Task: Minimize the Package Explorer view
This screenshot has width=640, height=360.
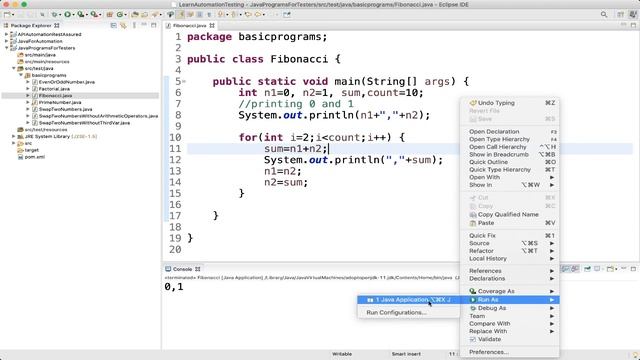Action: [144, 25]
